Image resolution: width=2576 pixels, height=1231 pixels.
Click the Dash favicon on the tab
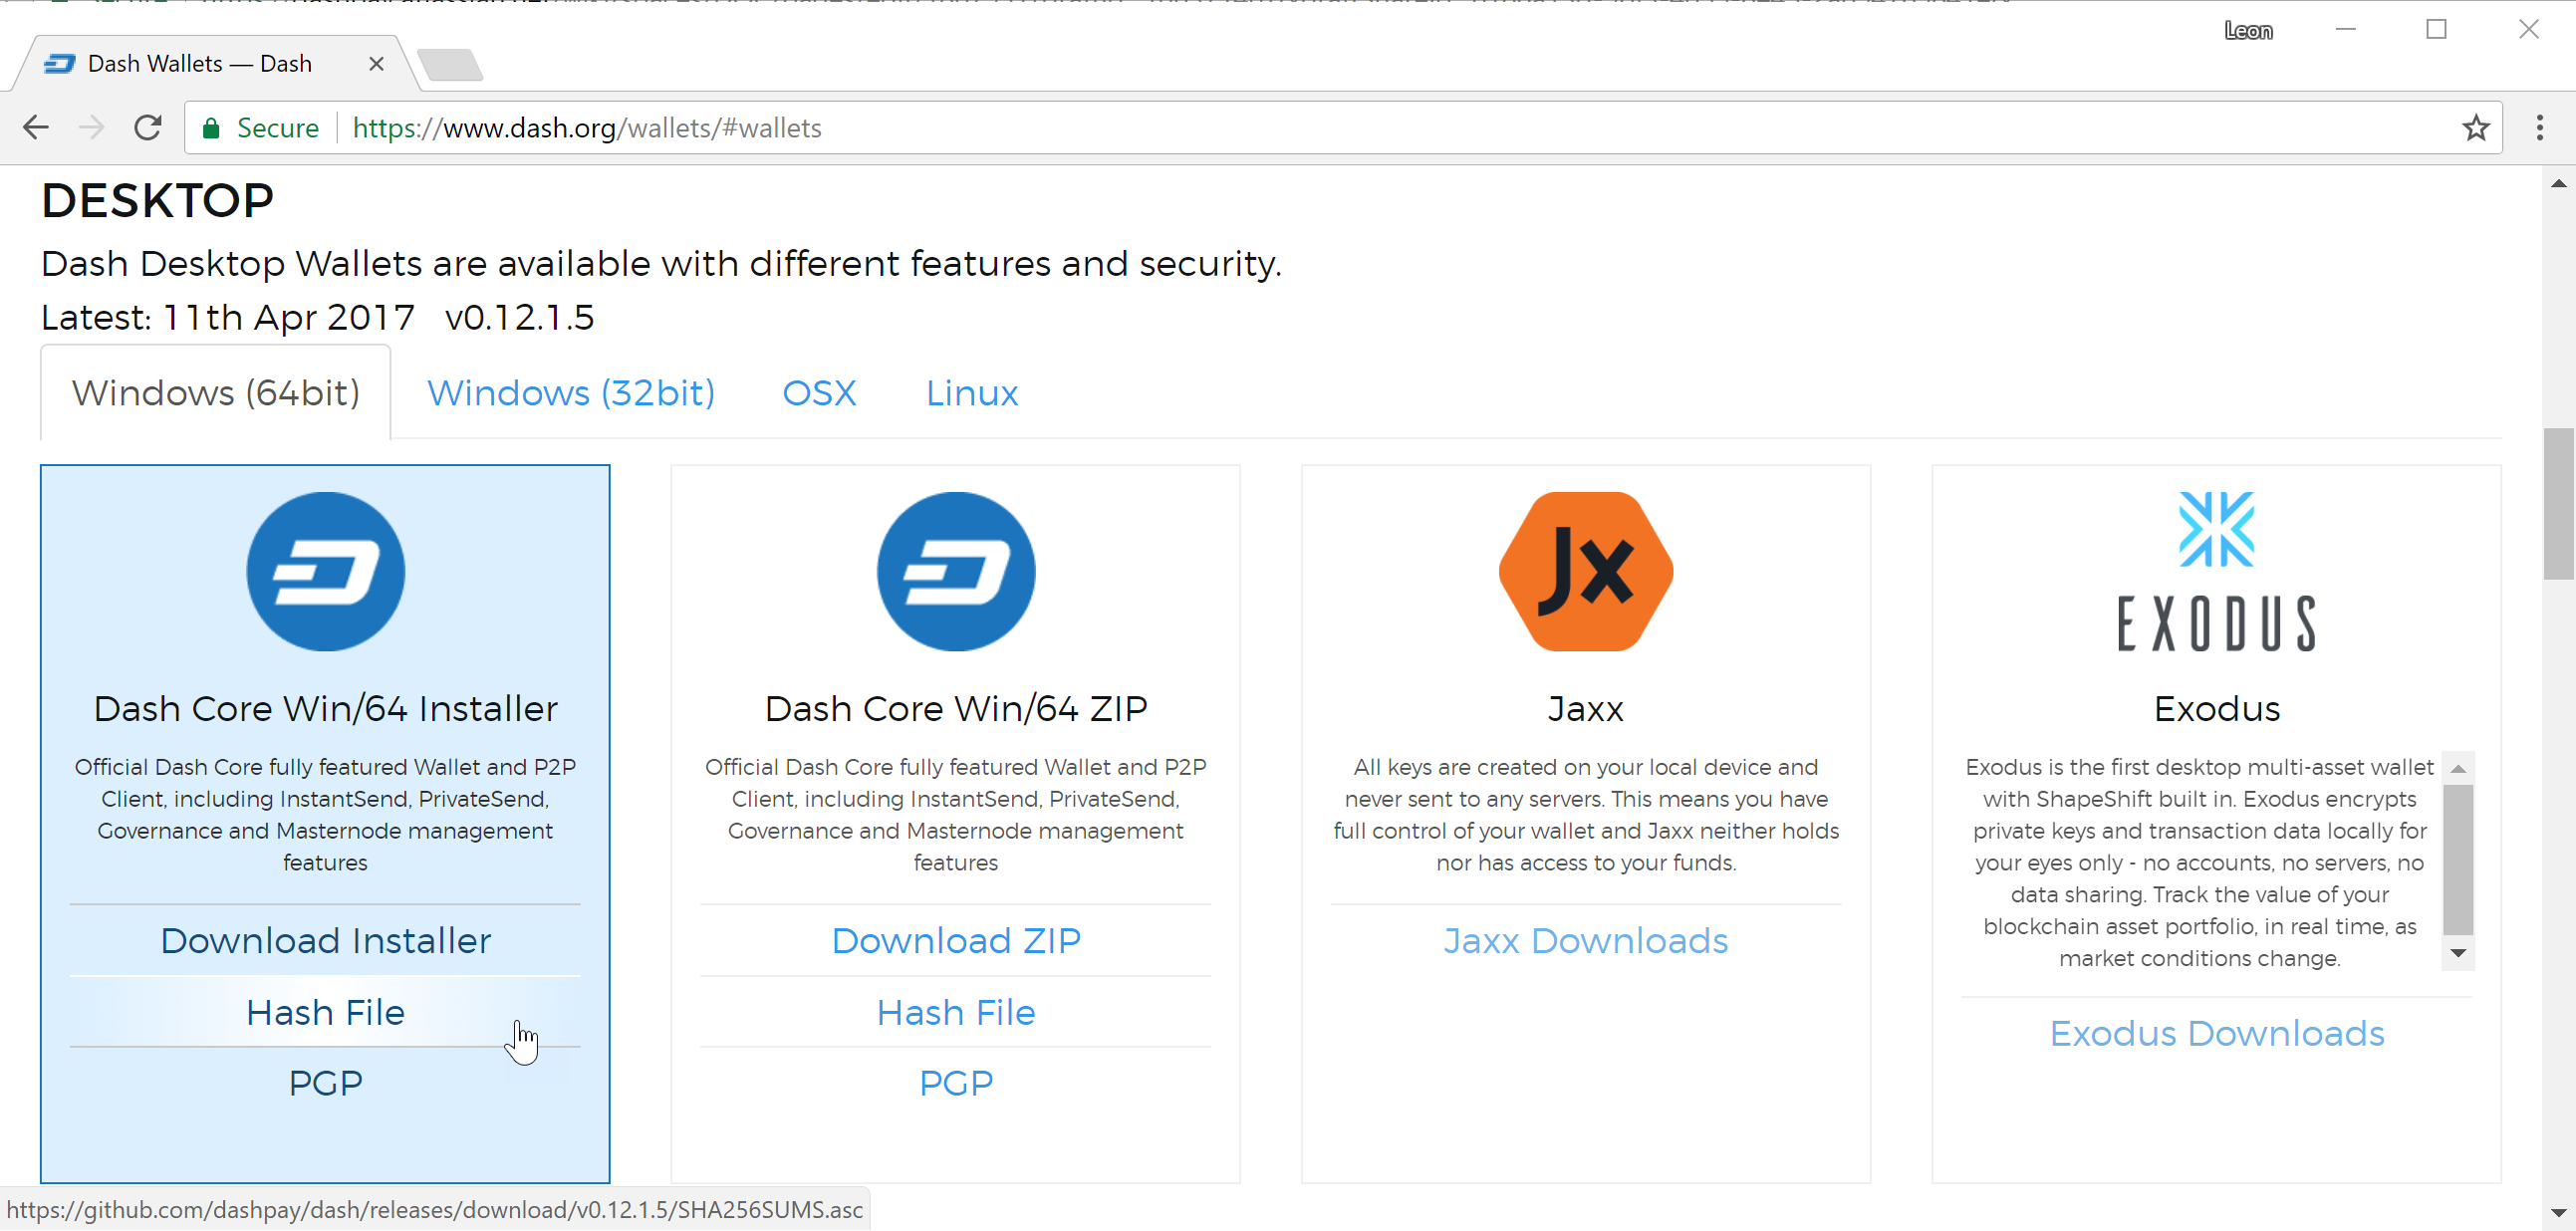[59, 64]
